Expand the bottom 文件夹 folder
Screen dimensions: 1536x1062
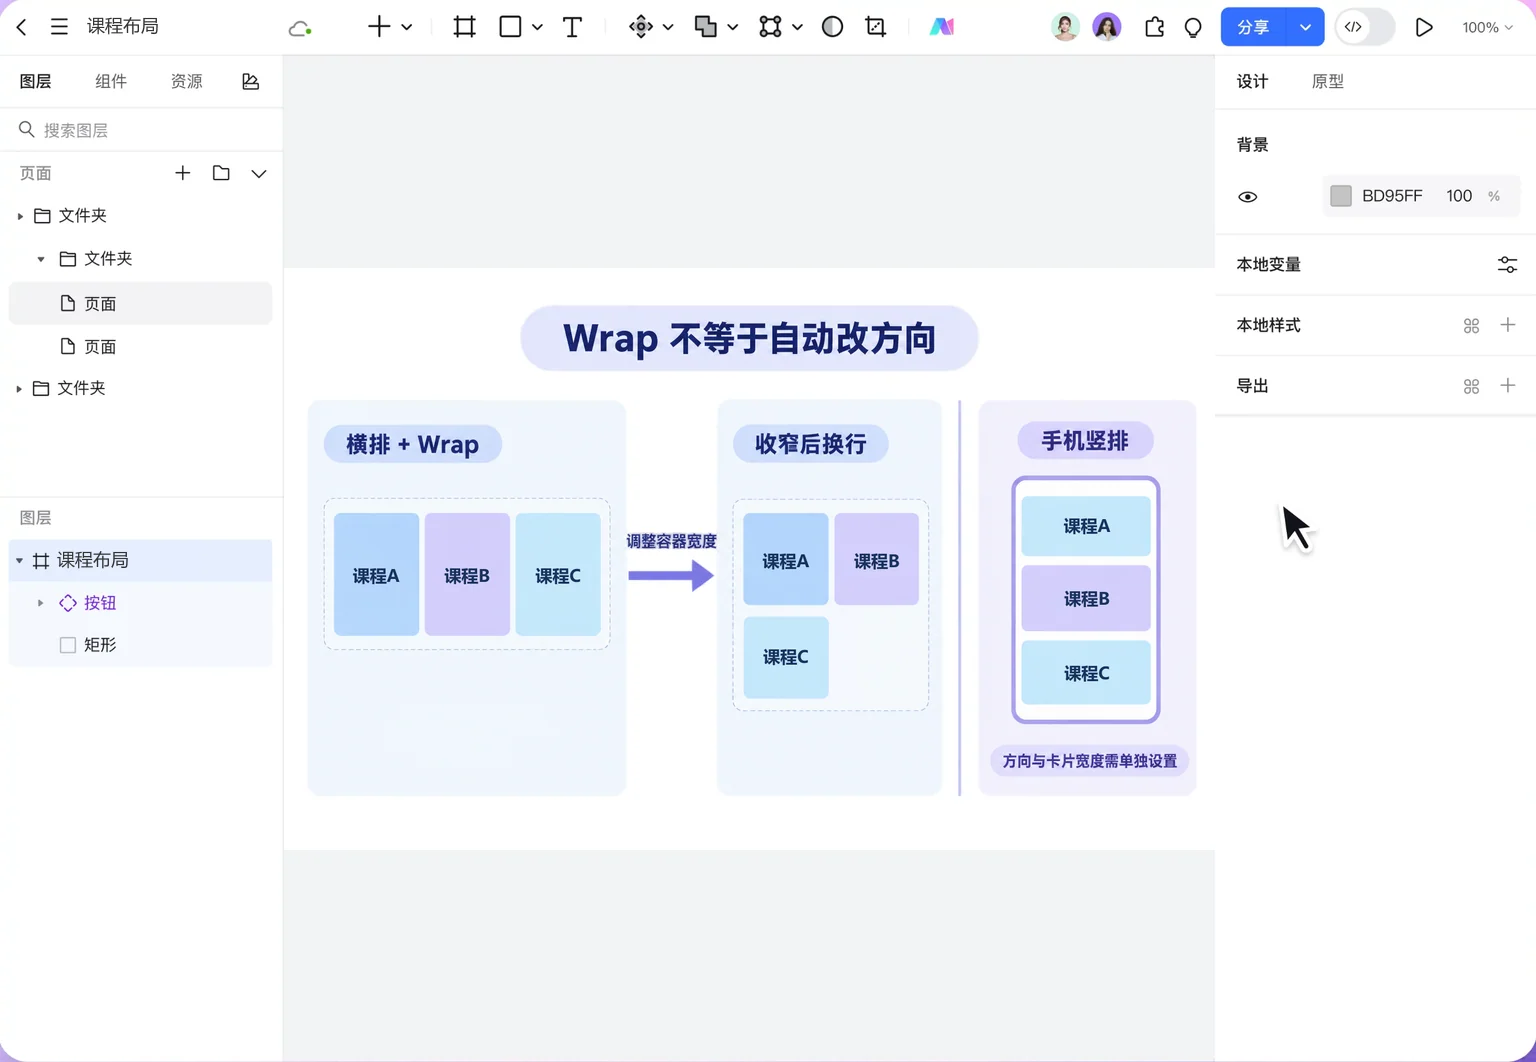tap(19, 388)
